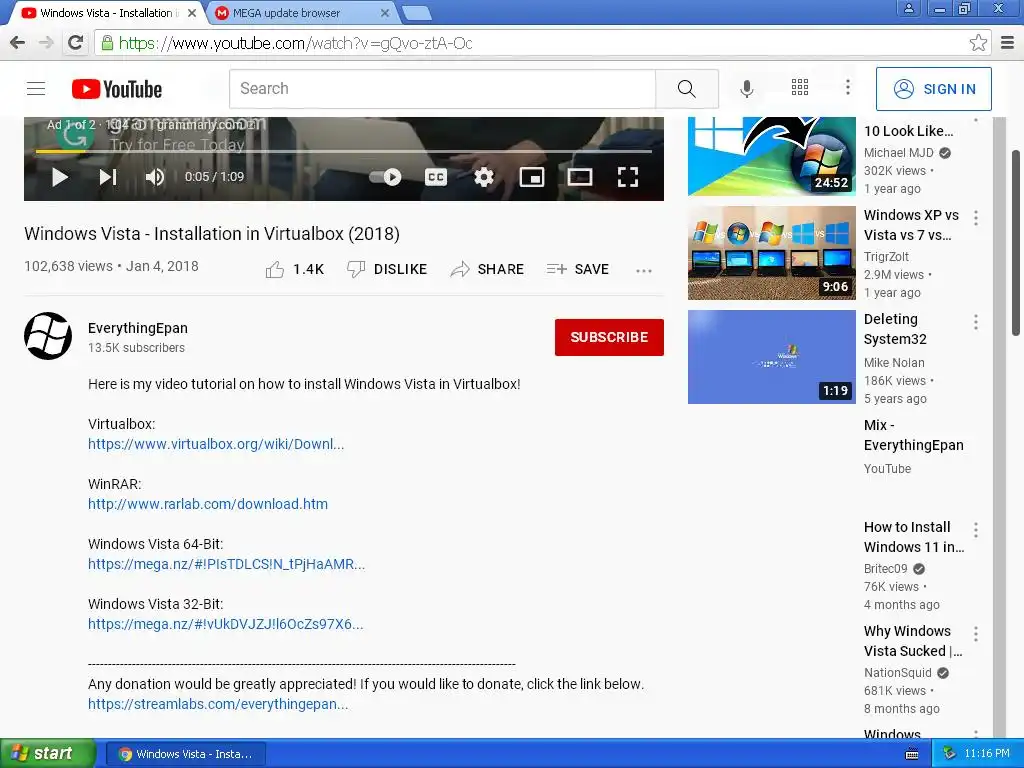This screenshot has width=1024, height=768.
Task: Click the network tray icon
Action: coord(949,754)
